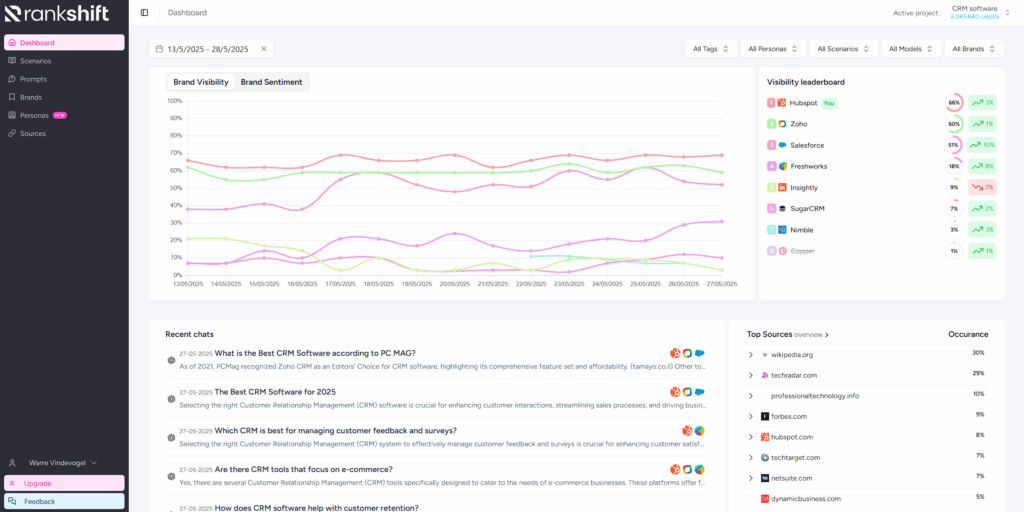Click Hubspot icon on Best CRM 2025 row

click(675, 392)
